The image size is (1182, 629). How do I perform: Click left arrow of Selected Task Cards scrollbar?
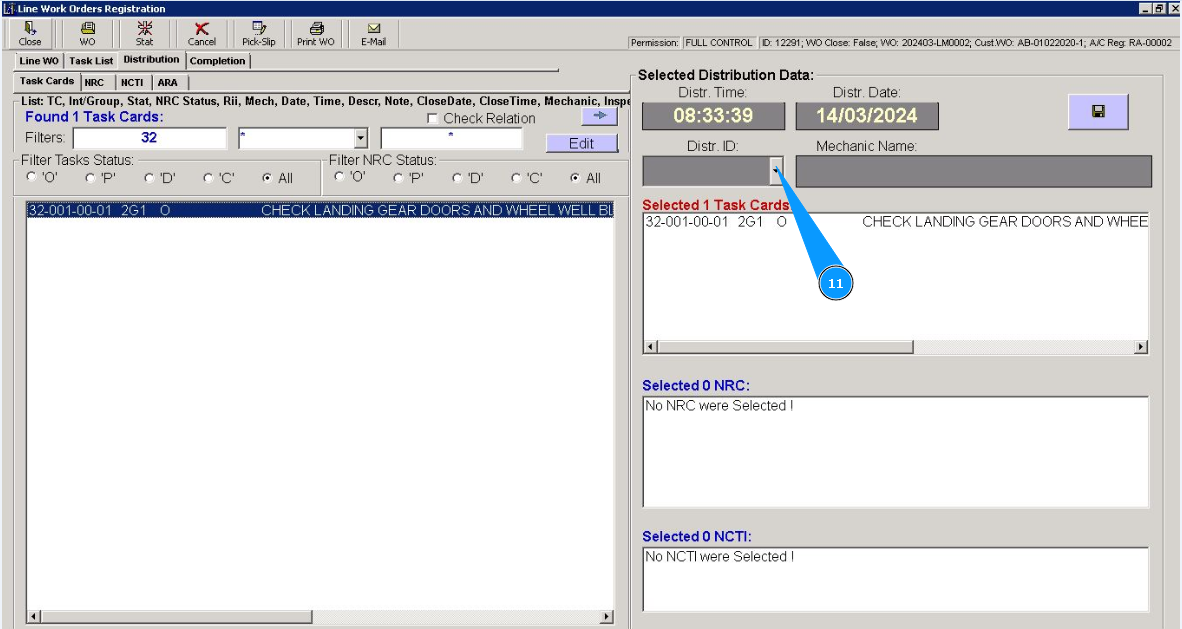[x=651, y=347]
